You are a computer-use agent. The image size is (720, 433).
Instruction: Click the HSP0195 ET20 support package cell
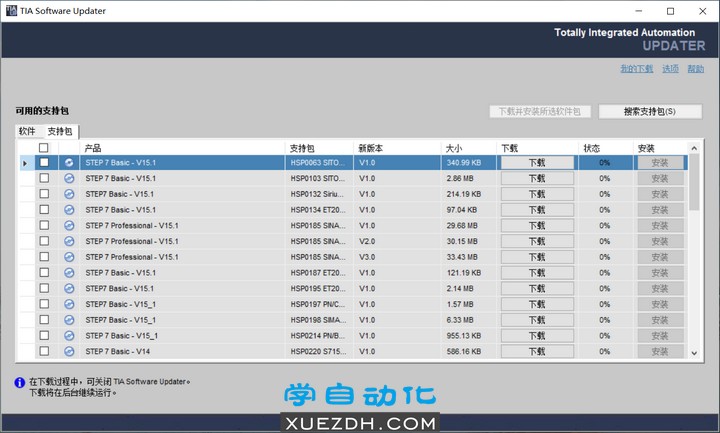tap(318, 288)
